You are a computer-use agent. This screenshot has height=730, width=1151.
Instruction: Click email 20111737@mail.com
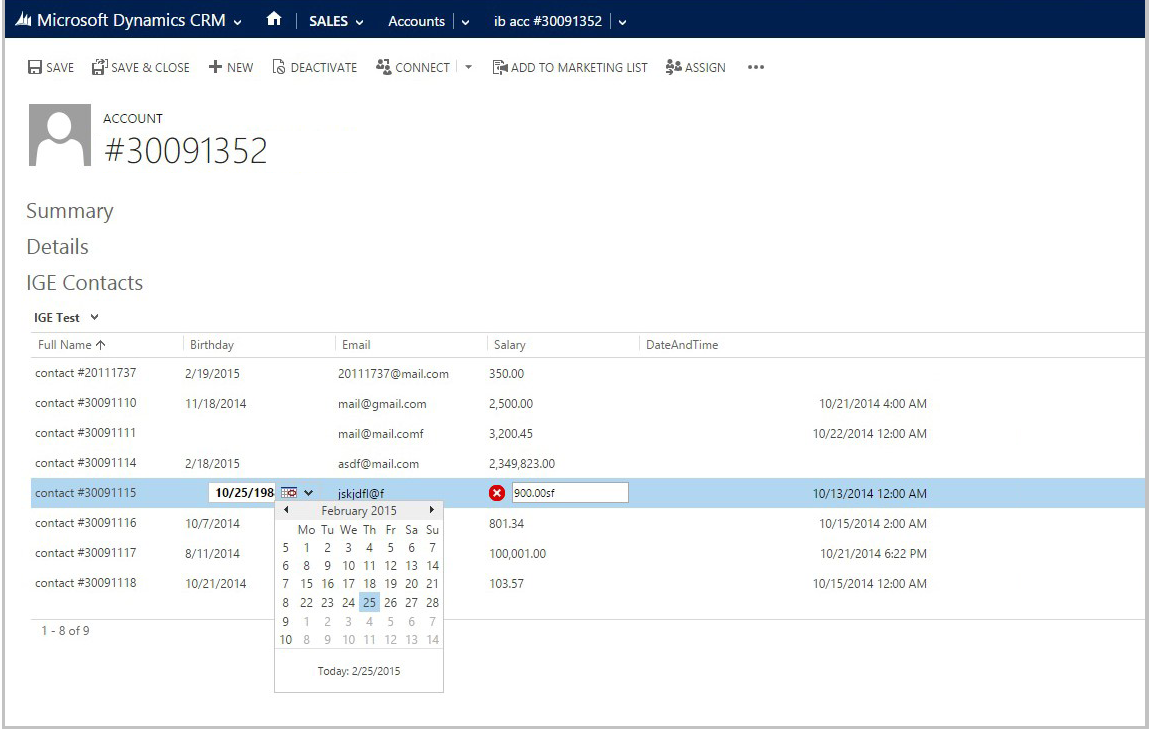393,374
